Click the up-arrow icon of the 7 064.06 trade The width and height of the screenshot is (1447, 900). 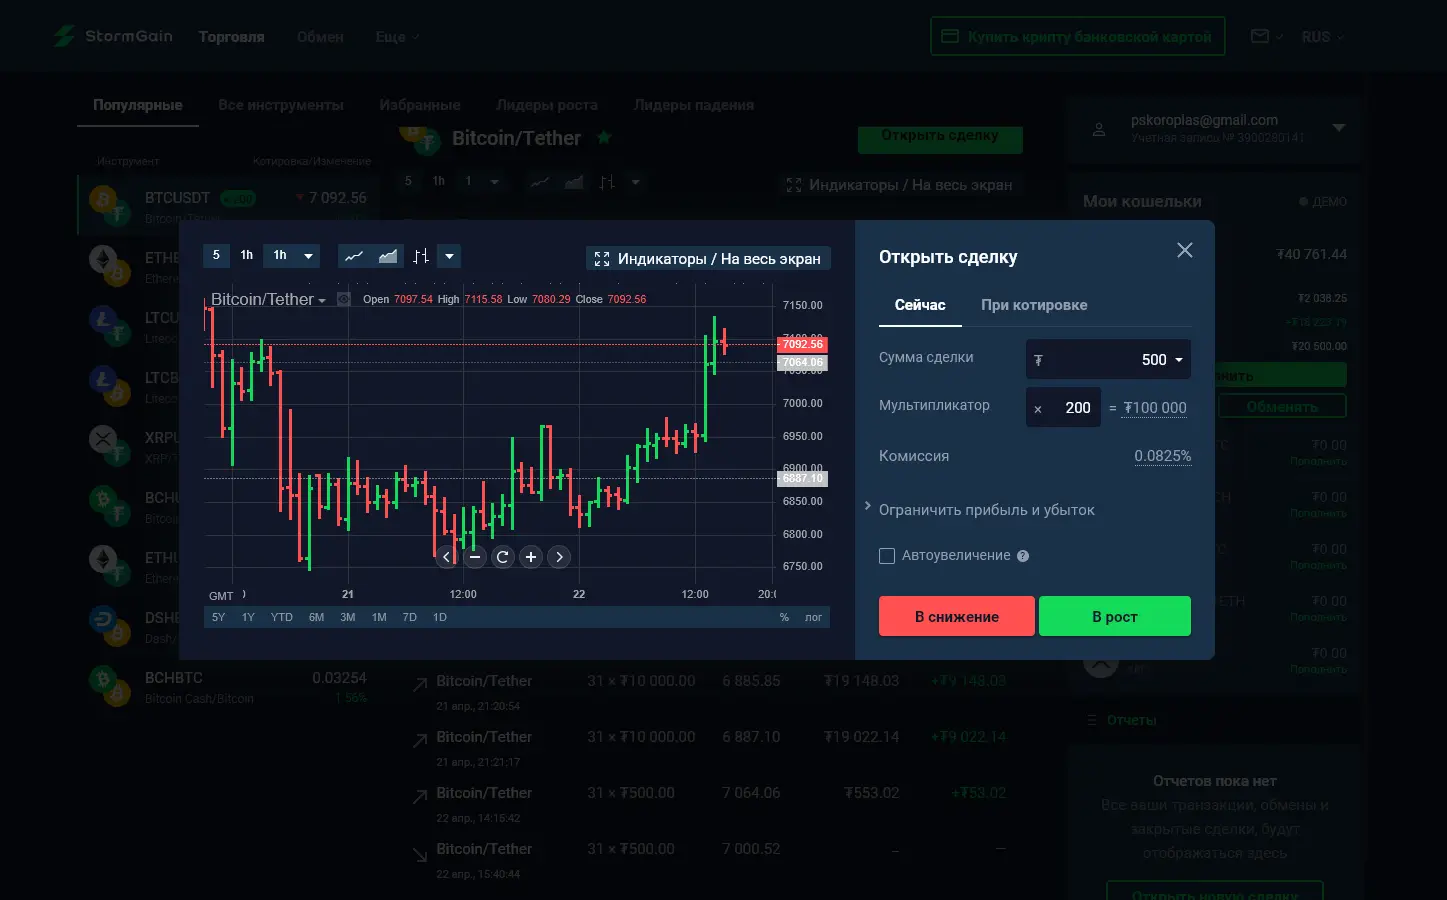[420, 797]
